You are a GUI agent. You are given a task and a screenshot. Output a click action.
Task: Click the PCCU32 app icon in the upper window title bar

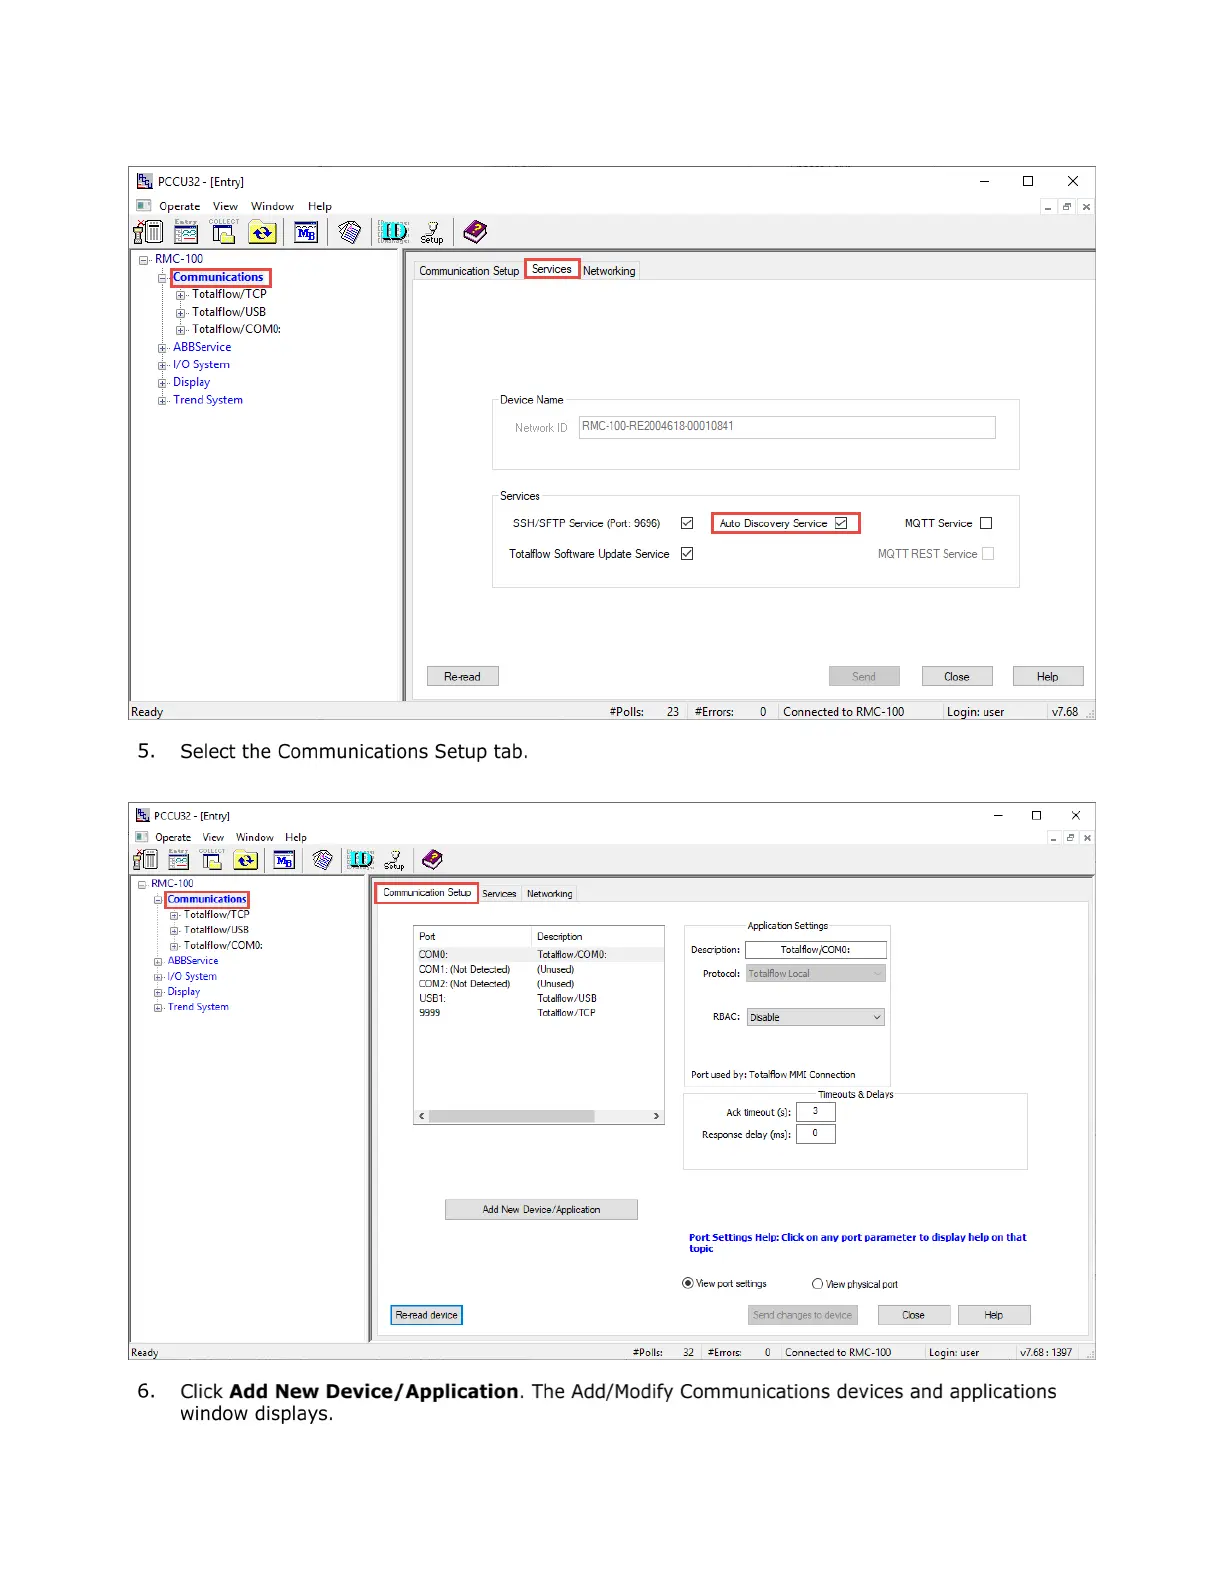(144, 181)
